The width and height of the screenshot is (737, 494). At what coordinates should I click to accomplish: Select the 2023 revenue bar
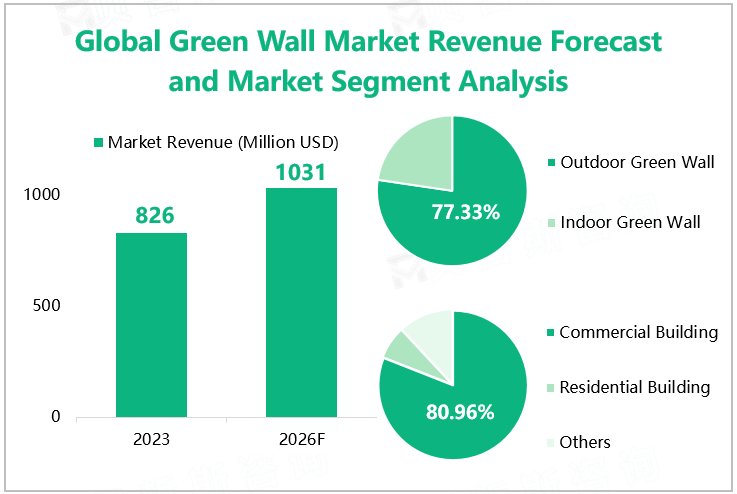point(151,324)
